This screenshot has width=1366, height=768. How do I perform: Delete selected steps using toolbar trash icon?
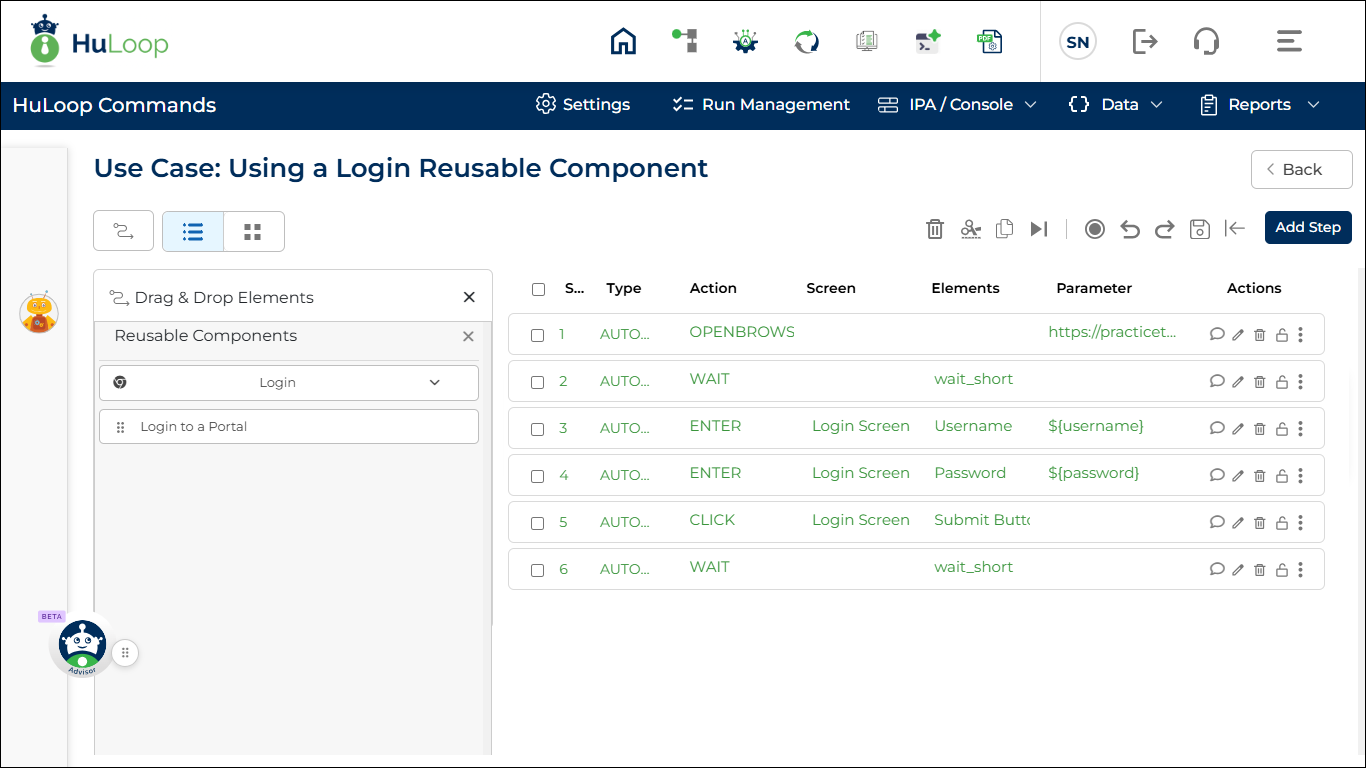(x=935, y=229)
